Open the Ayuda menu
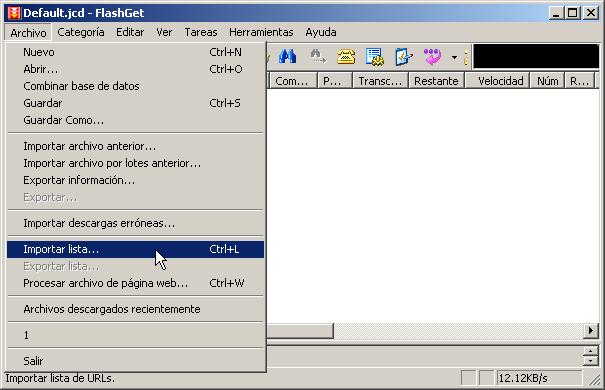The width and height of the screenshot is (605, 390). pyautogui.click(x=321, y=32)
